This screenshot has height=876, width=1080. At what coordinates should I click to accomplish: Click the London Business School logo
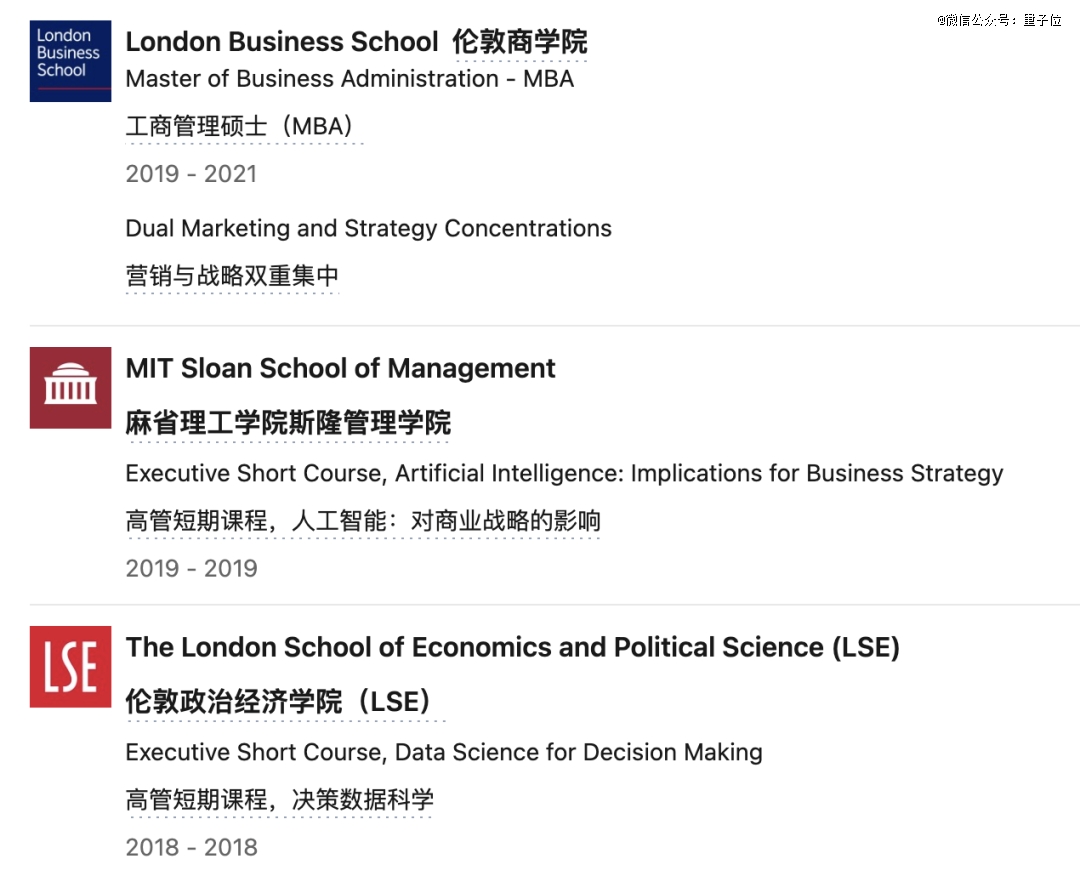(70, 61)
